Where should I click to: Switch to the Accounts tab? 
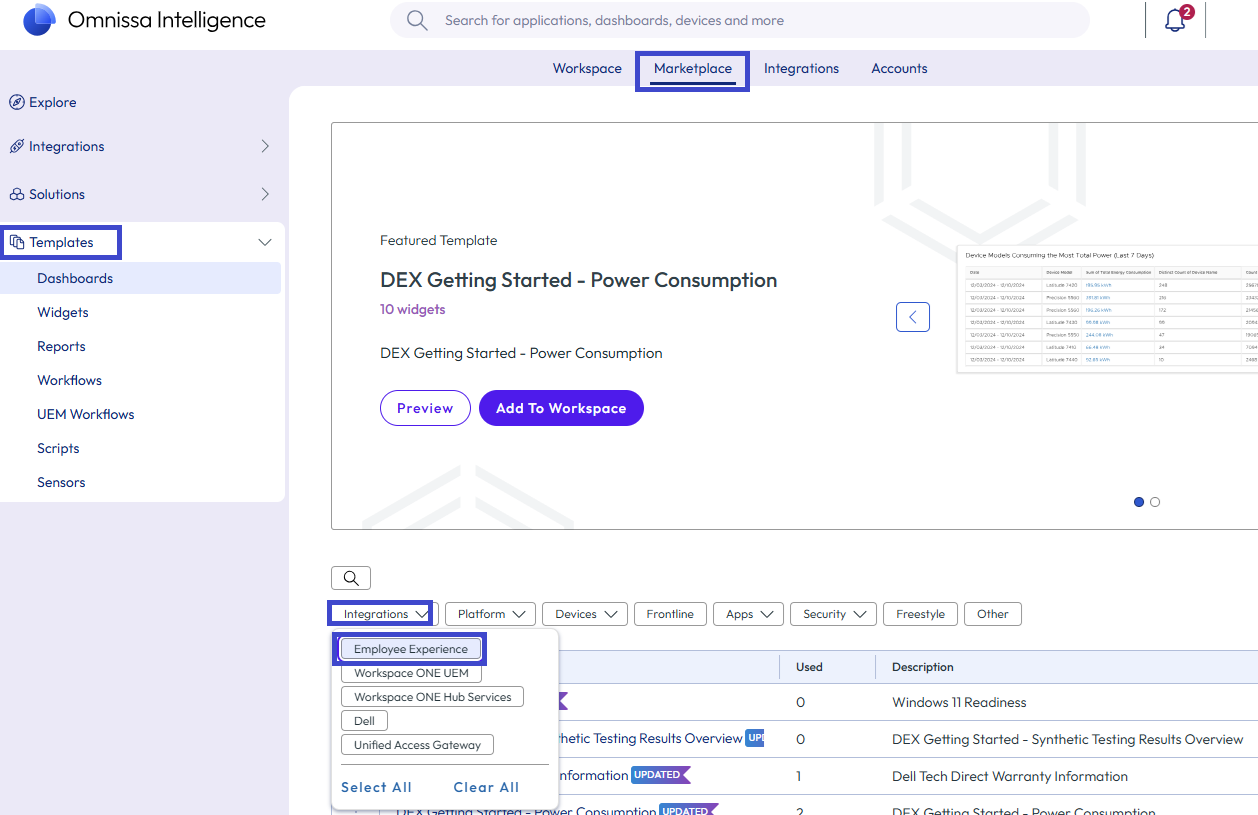pos(899,68)
